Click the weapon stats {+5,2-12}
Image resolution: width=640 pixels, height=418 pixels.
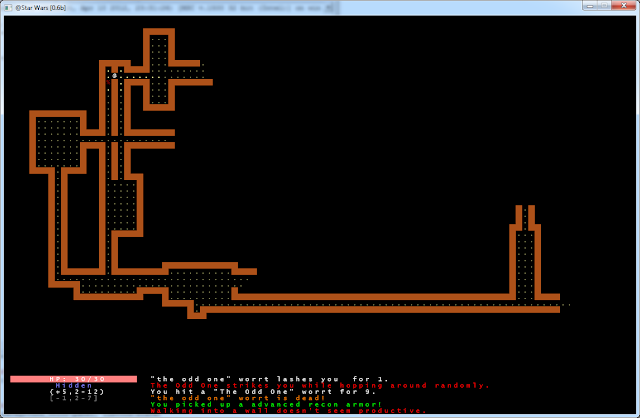[77, 392]
